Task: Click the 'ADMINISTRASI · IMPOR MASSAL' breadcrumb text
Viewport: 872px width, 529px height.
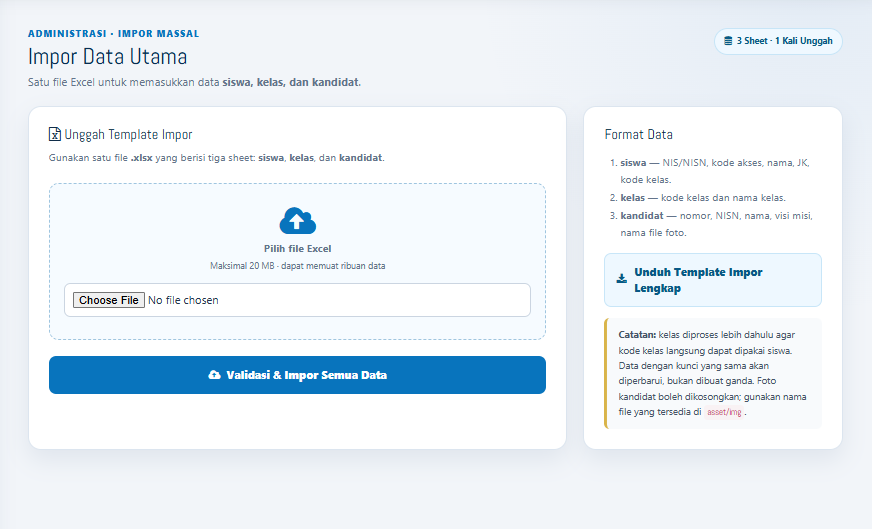Action: click(113, 33)
